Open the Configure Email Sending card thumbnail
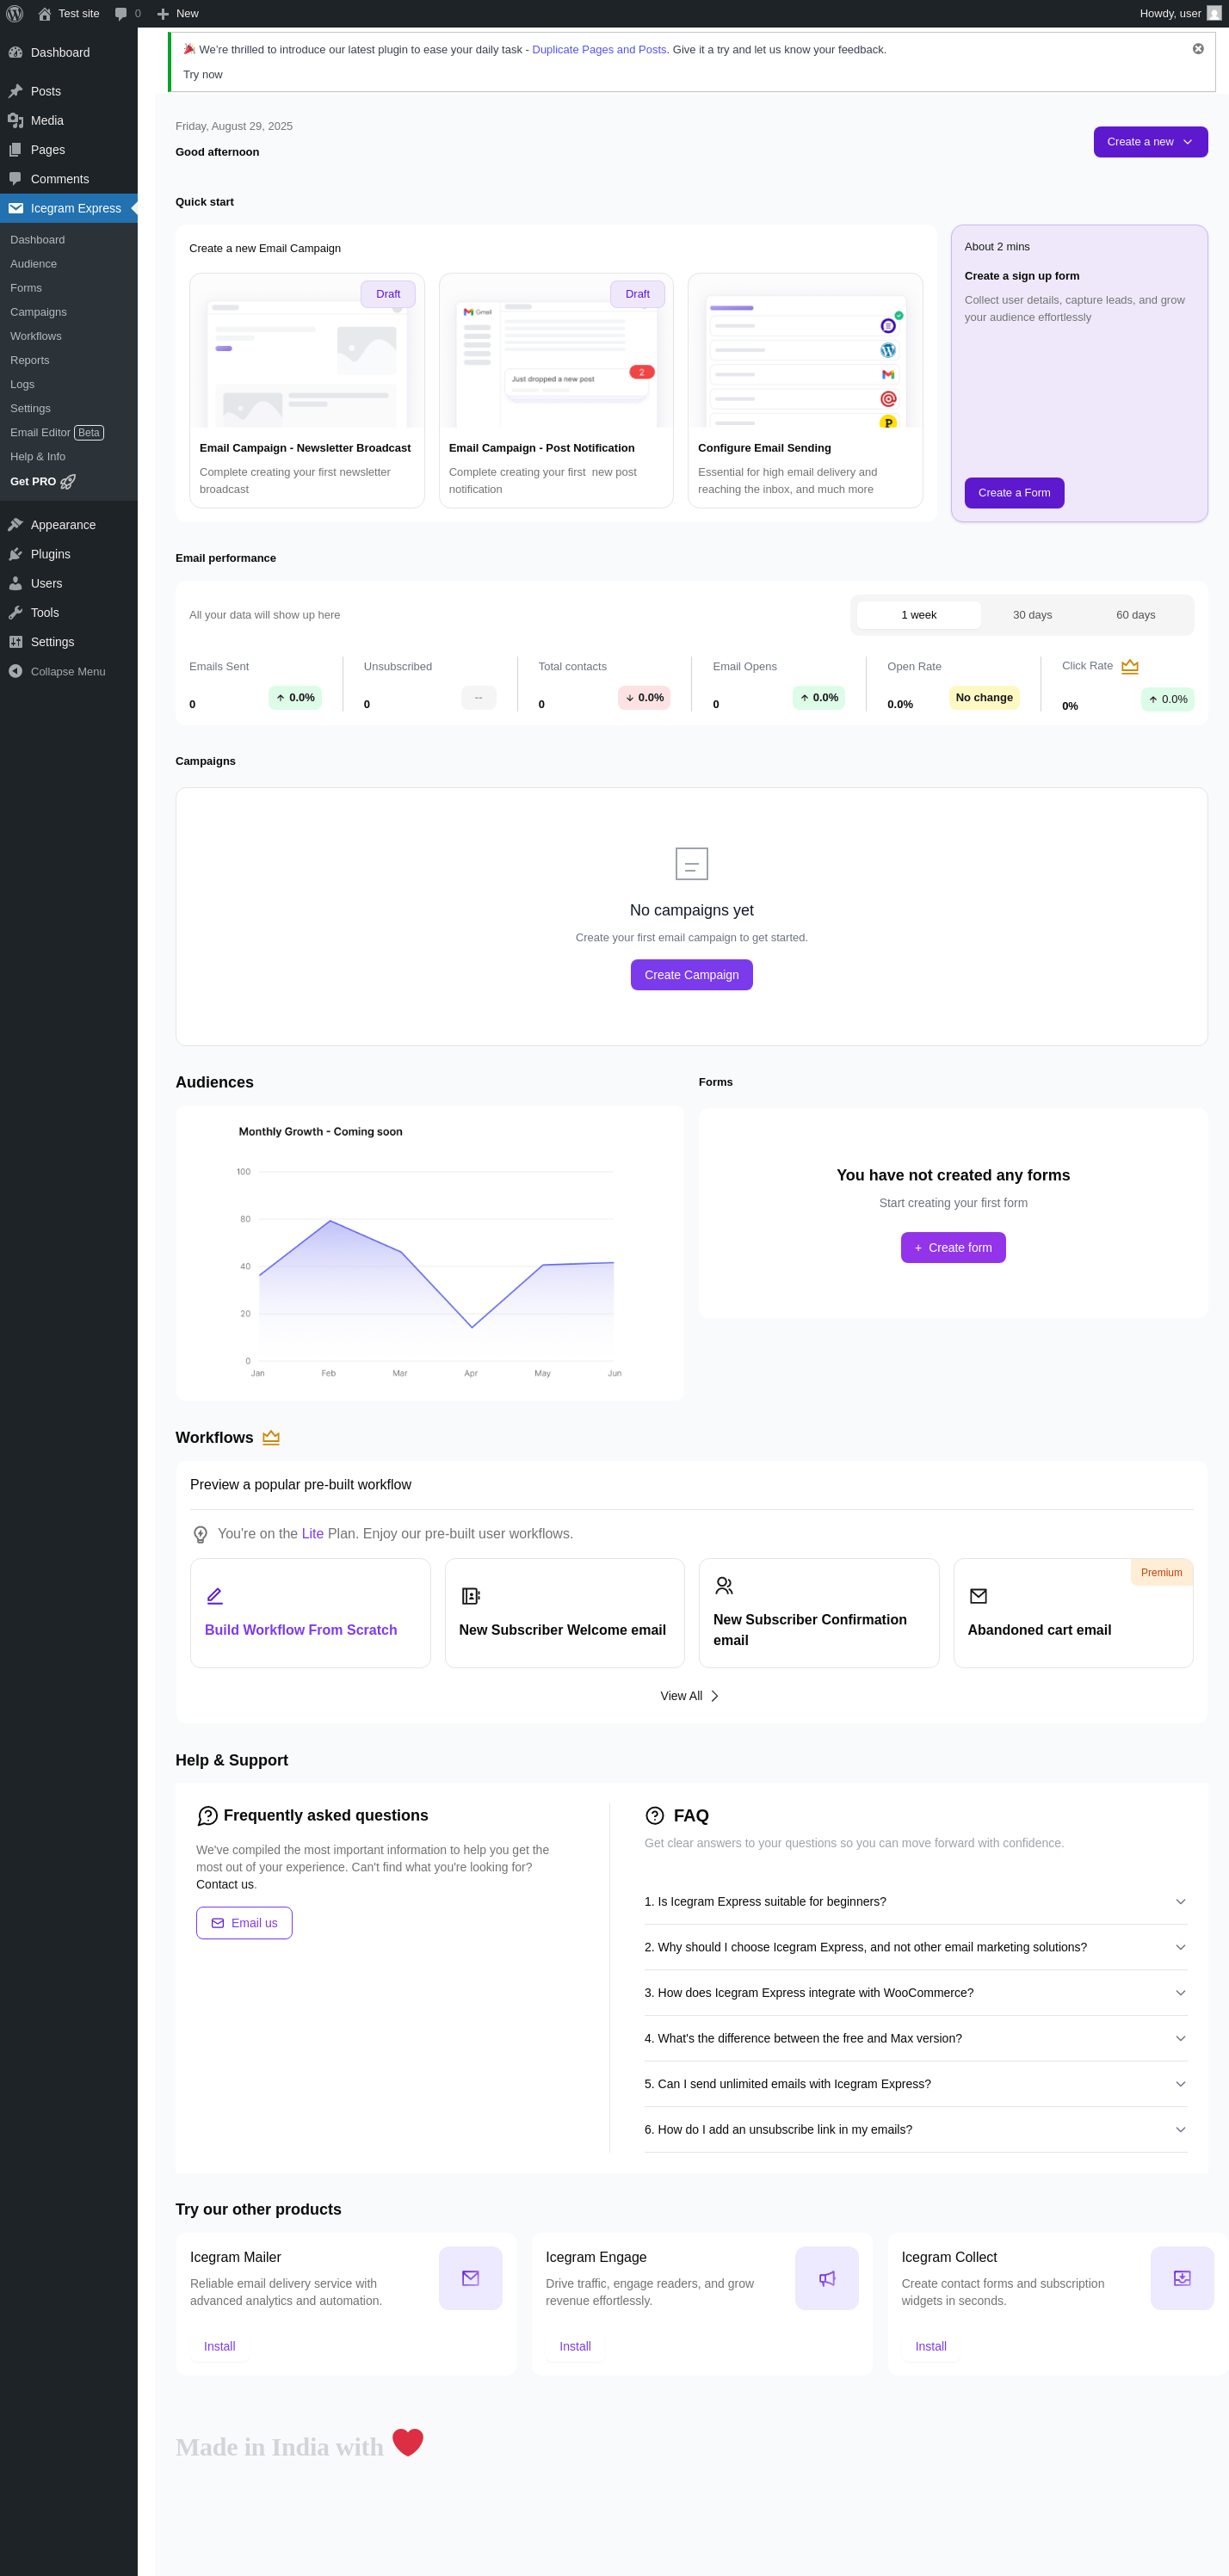The image size is (1229, 2576). (x=805, y=350)
